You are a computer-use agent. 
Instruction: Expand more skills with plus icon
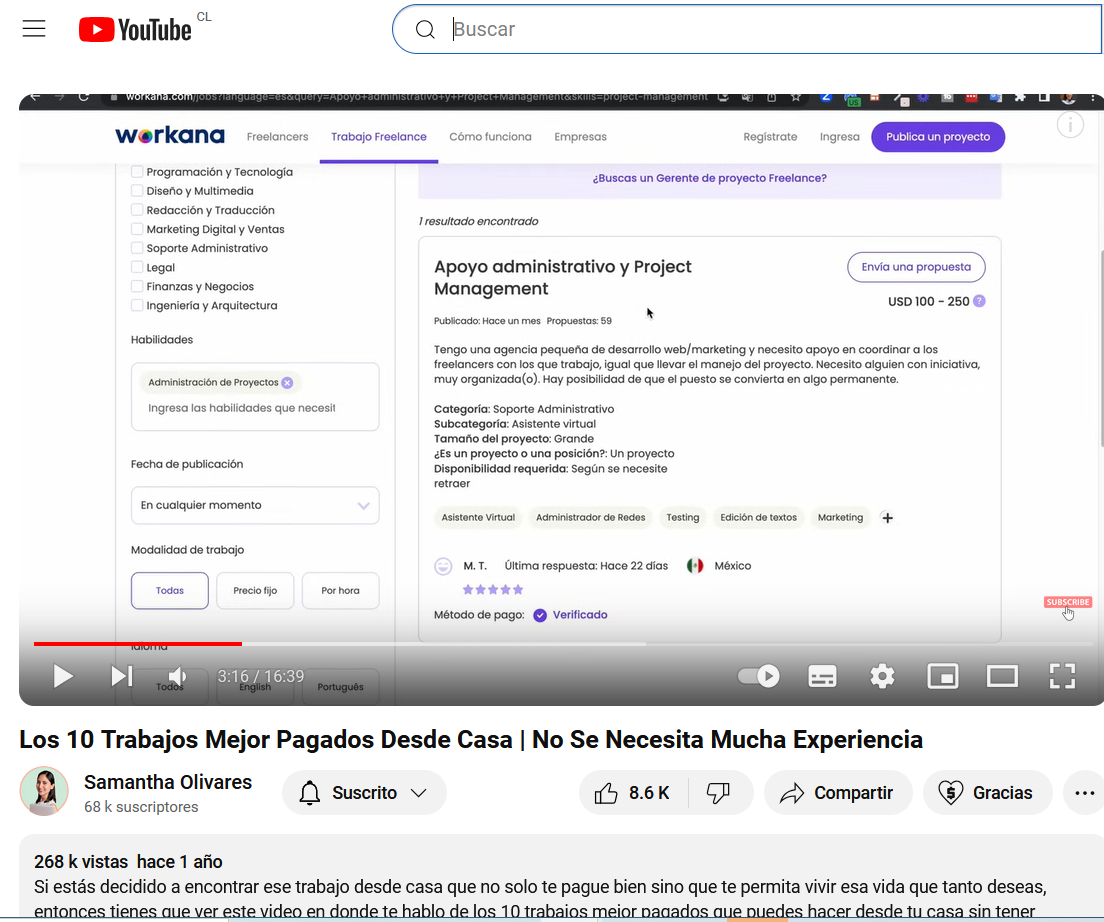[x=888, y=518]
